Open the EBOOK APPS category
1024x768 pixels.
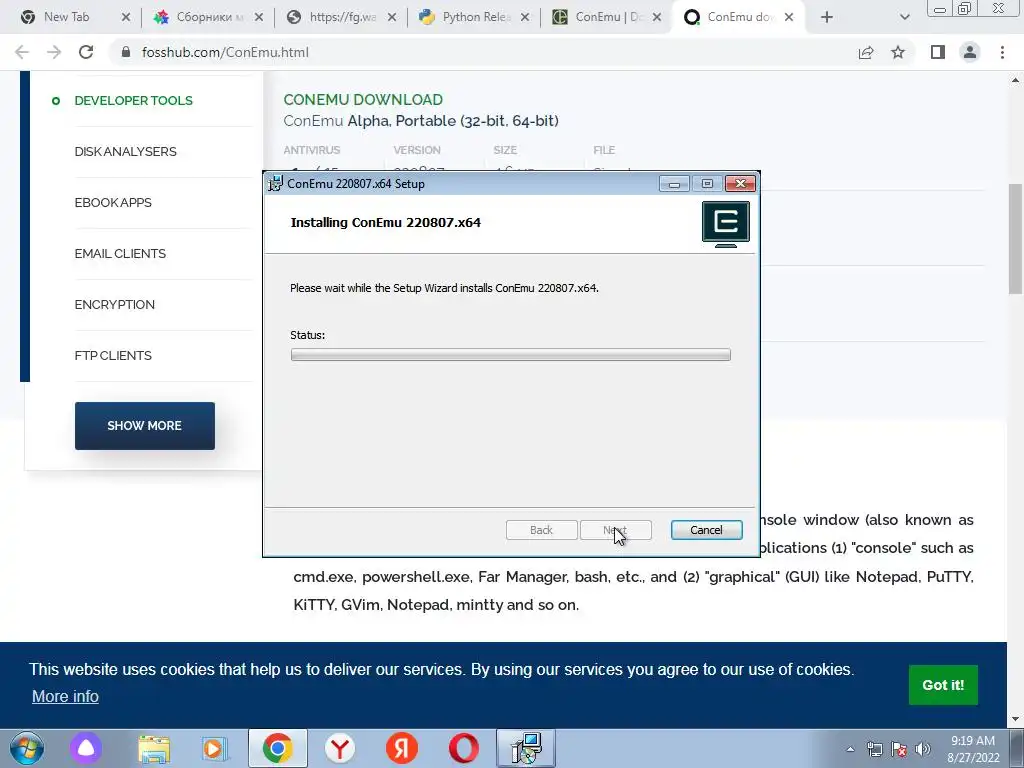(x=113, y=202)
